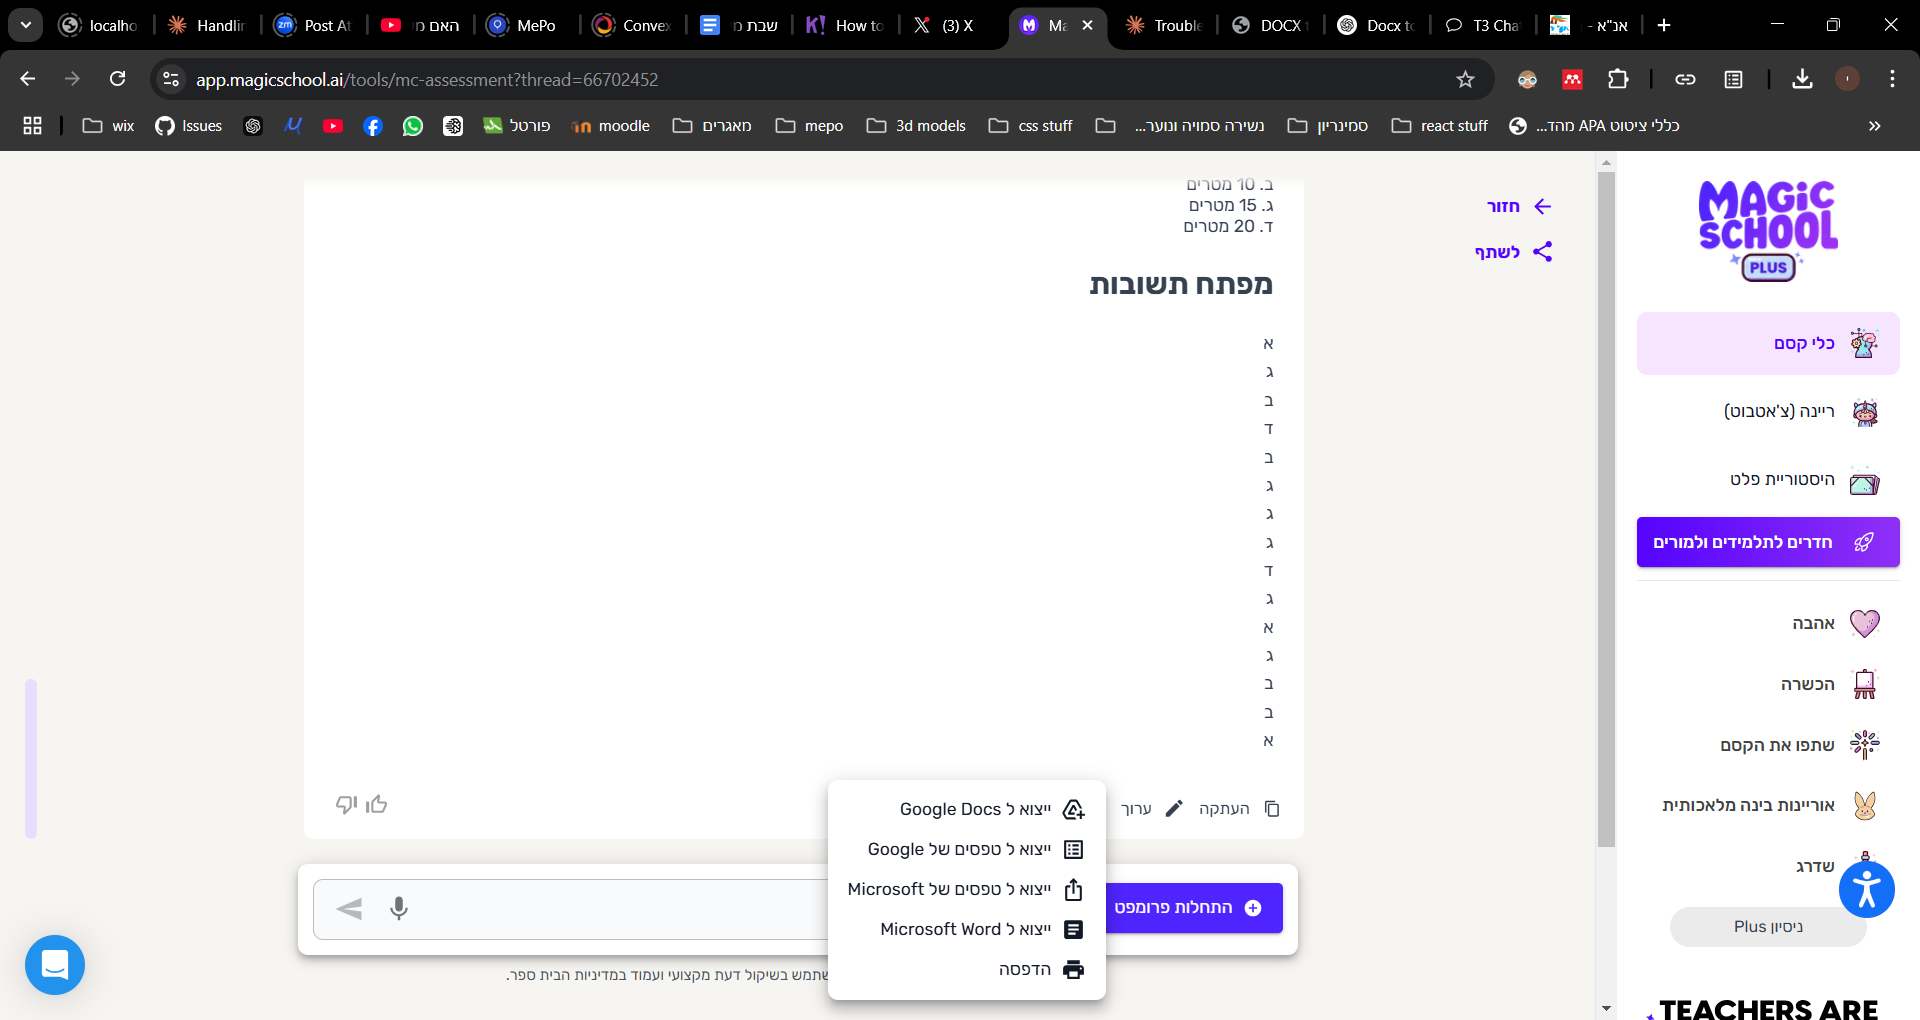The height and width of the screenshot is (1020, 1920).
Task: Navigate back in browser history
Action: pyautogui.click(x=27, y=79)
